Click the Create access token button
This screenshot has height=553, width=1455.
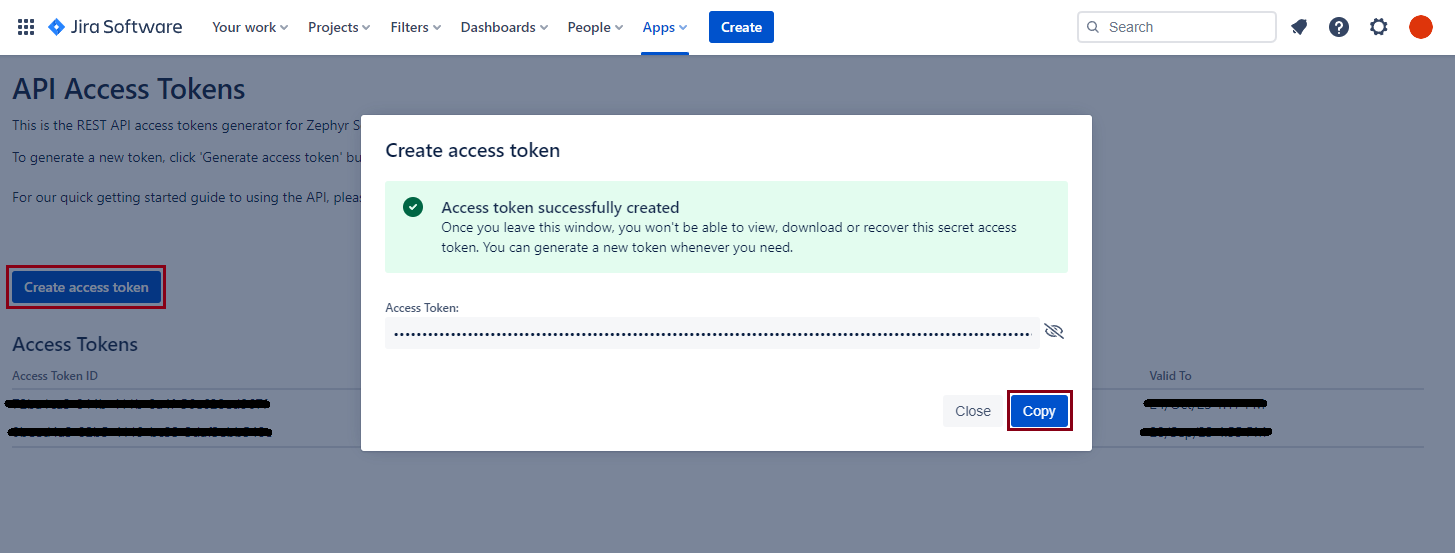point(86,287)
